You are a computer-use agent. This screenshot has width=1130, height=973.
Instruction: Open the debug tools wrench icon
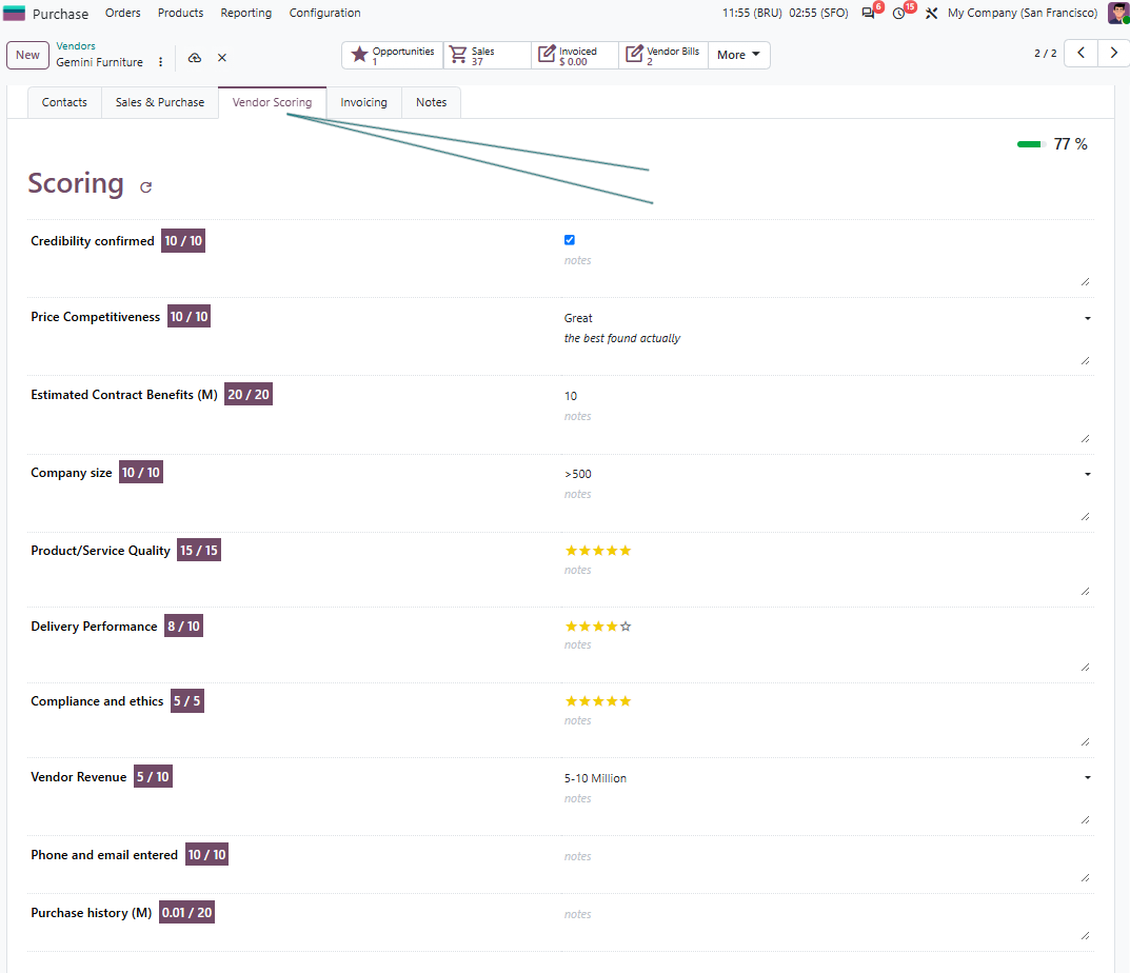tap(931, 13)
